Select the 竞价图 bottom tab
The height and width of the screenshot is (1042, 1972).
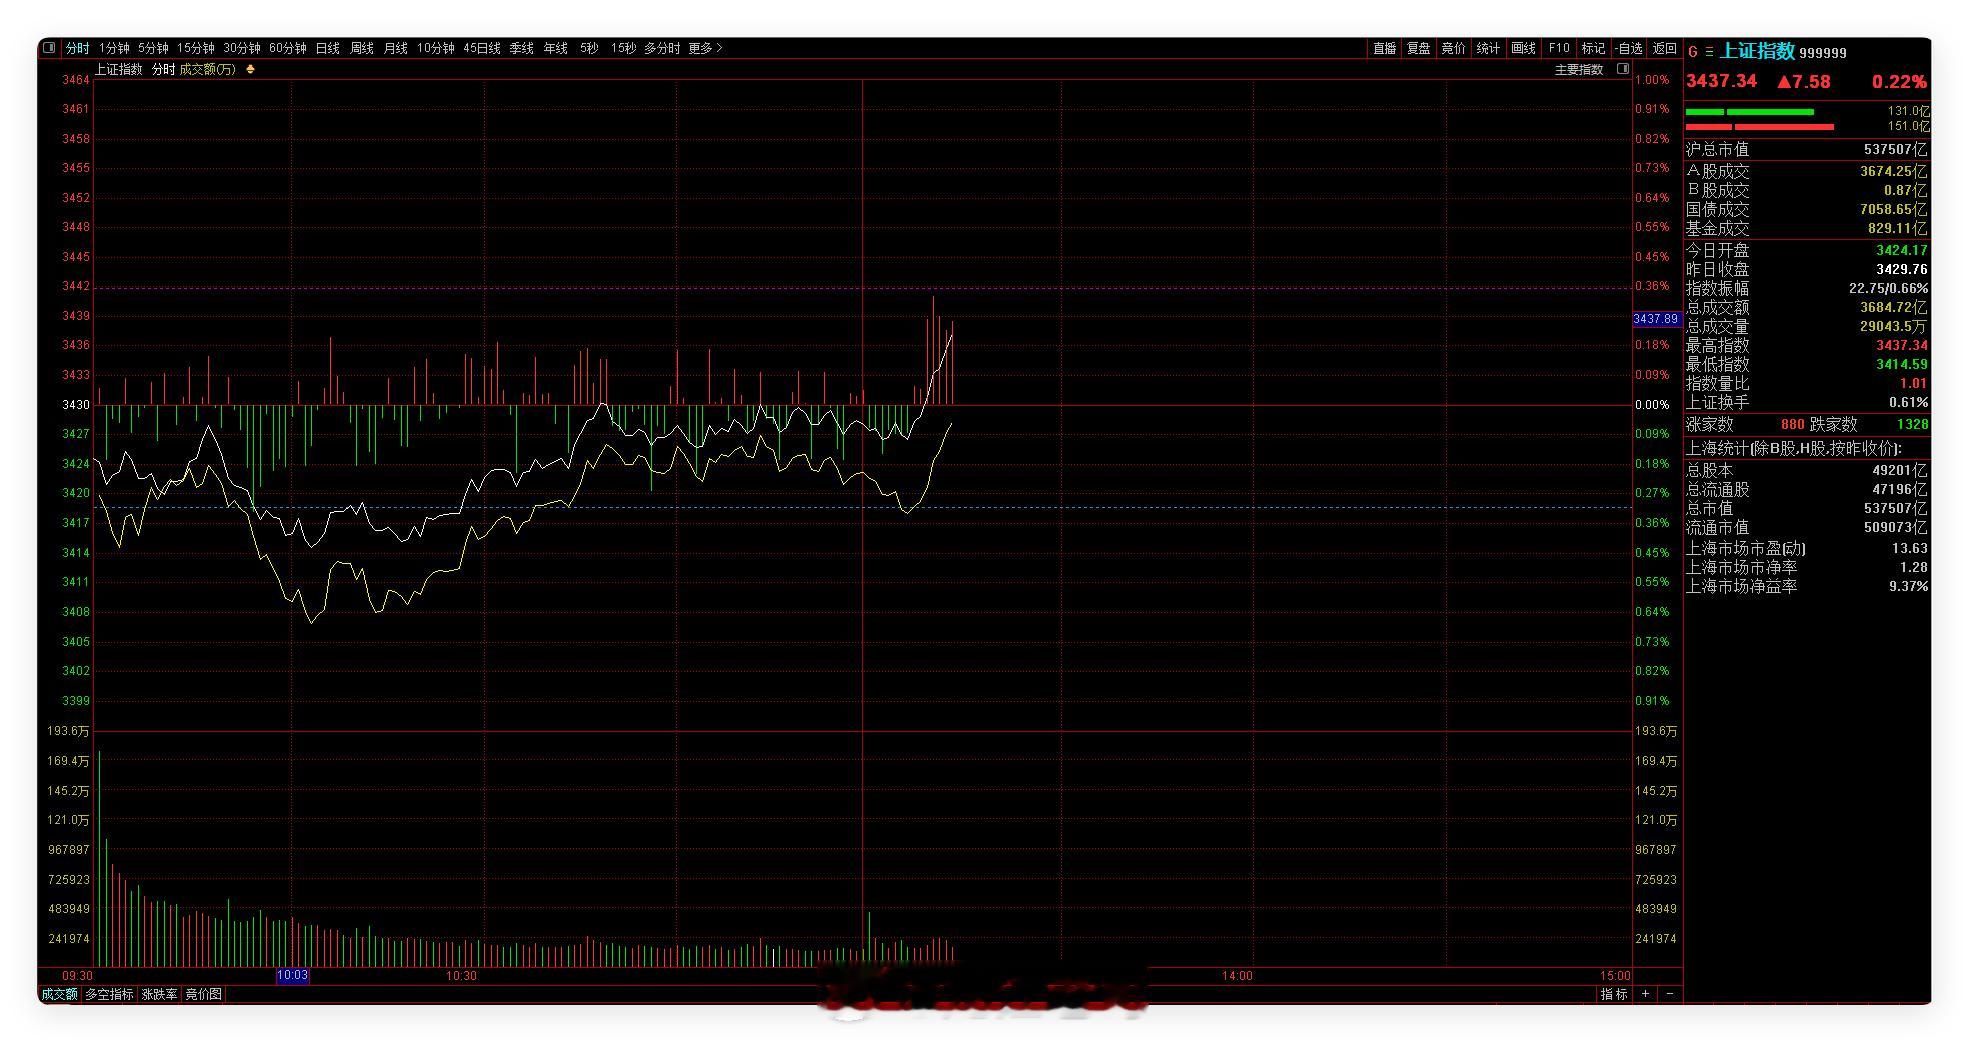pos(204,994)
